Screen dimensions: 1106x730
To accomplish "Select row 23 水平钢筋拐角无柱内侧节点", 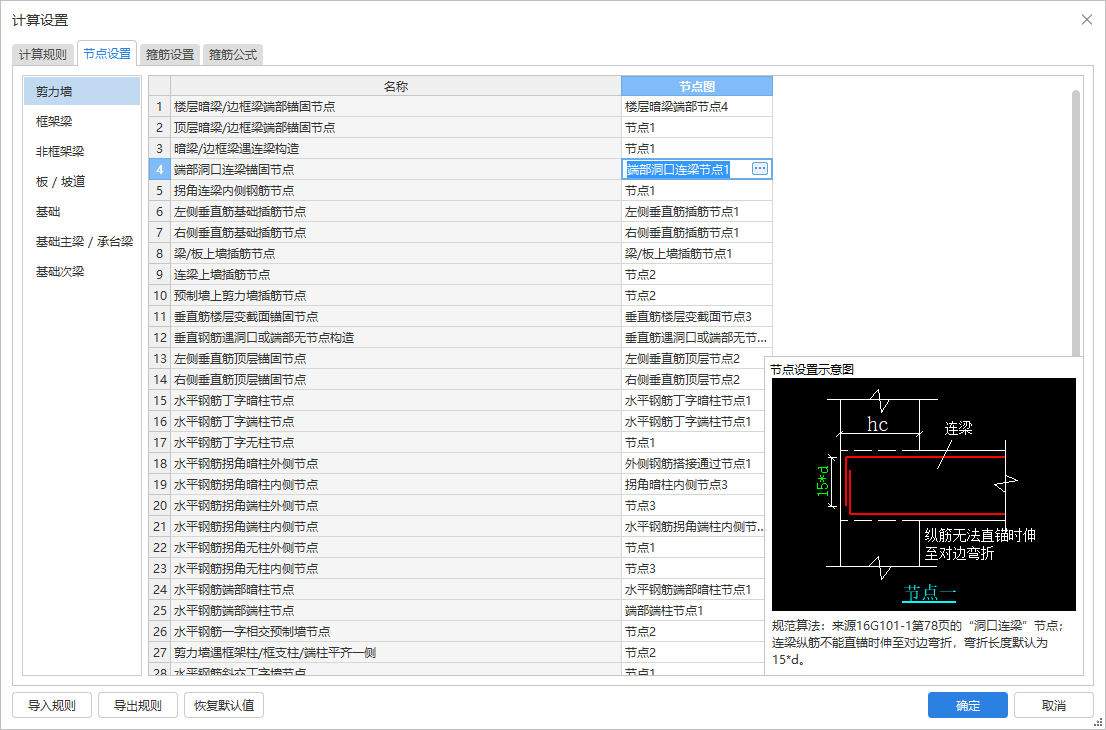I will 396,568.
